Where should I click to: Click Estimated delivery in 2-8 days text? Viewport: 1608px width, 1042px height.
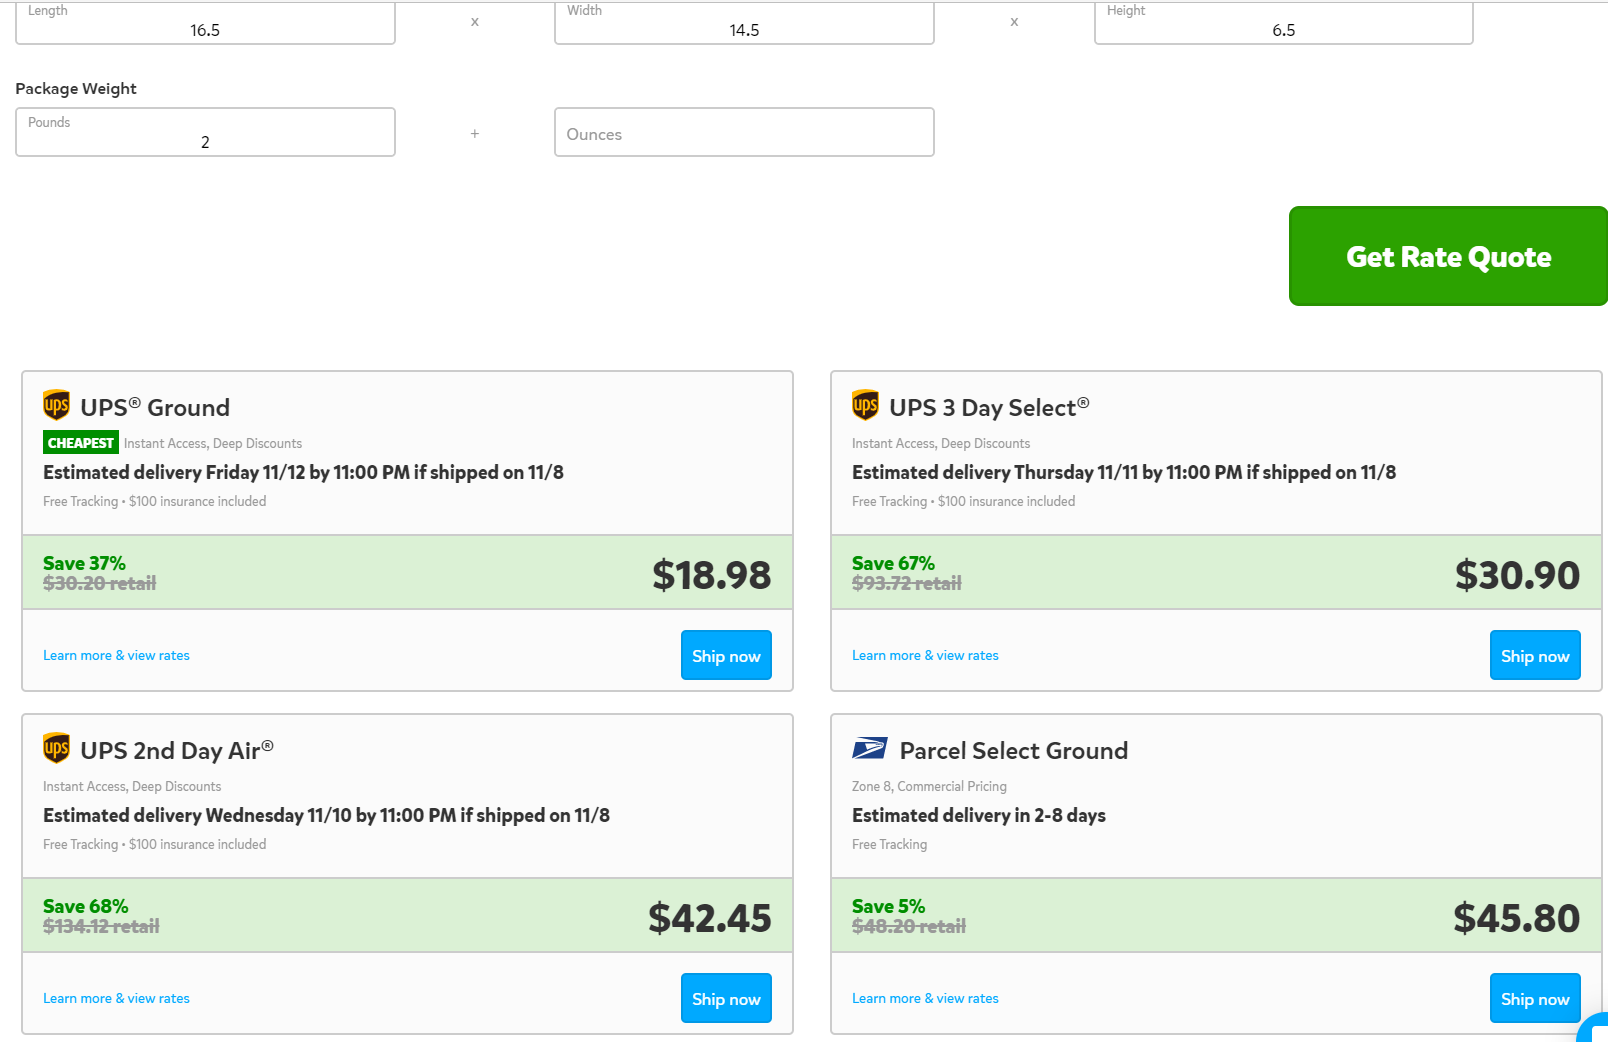click(x=979, y=815)
